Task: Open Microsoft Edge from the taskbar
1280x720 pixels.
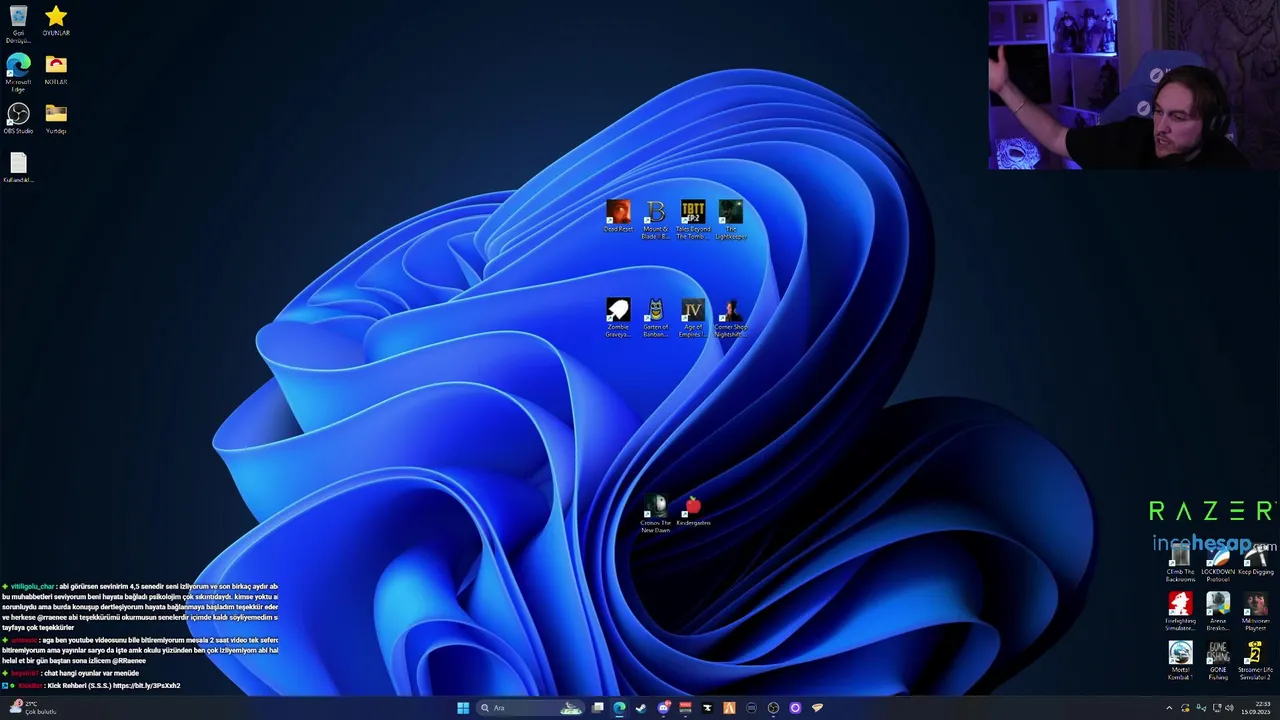Action: coord(619,708)
